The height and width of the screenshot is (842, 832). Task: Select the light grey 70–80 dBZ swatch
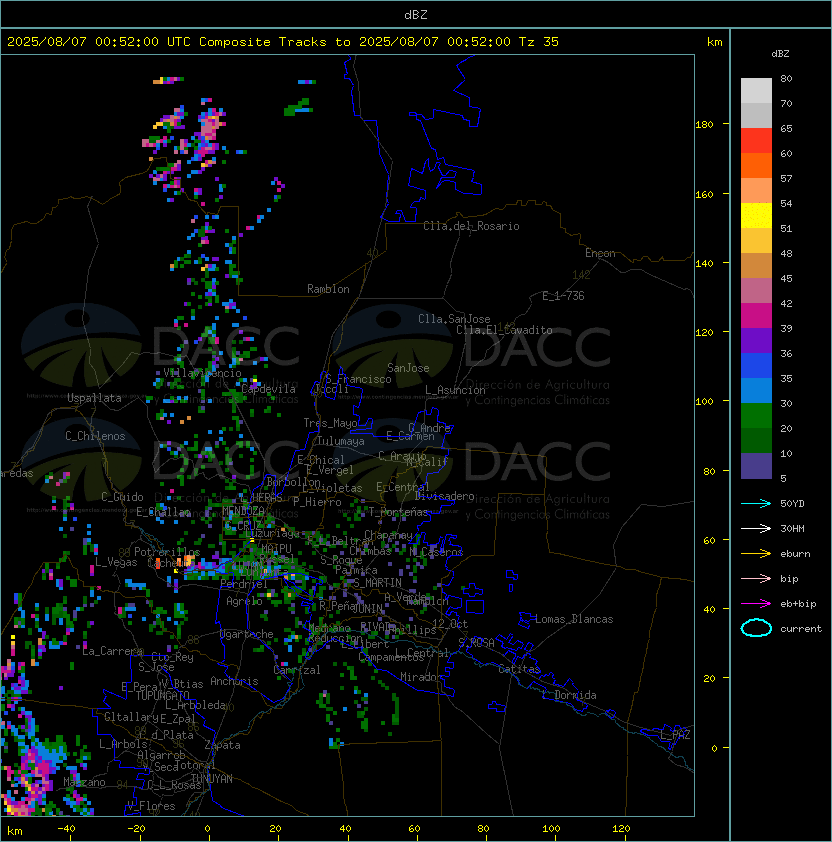tap(756, 90)
